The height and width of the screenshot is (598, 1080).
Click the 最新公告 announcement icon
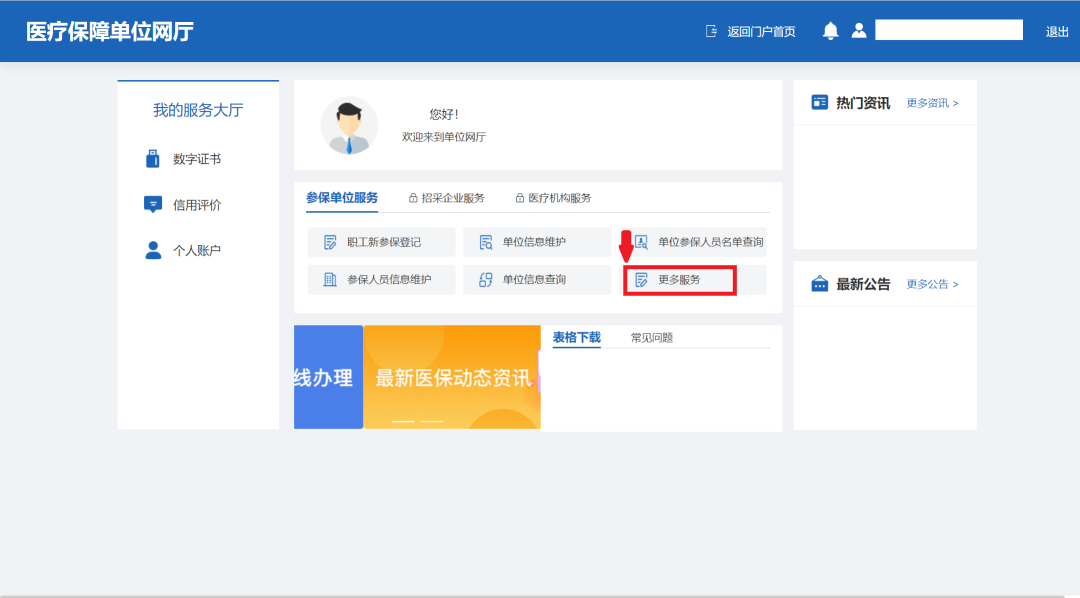click(x=820, y=284)
